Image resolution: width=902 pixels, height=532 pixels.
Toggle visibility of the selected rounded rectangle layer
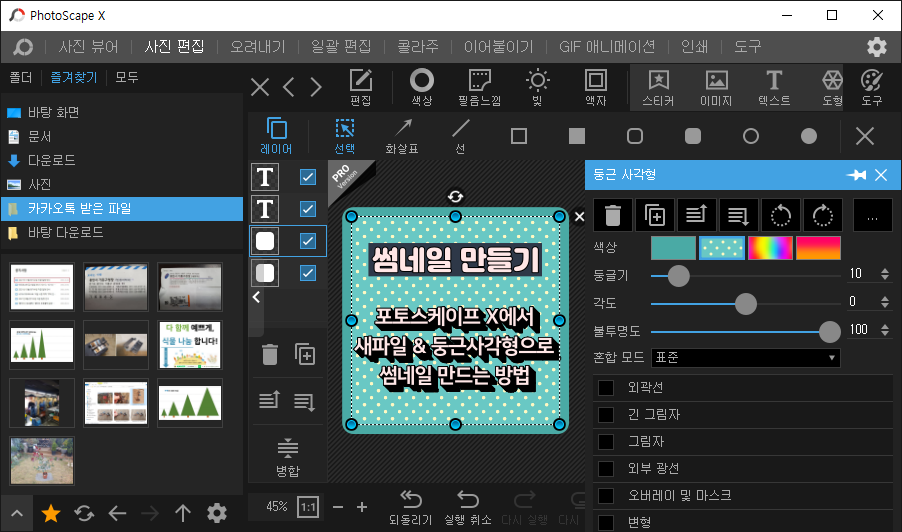click(x=308, y=241)
